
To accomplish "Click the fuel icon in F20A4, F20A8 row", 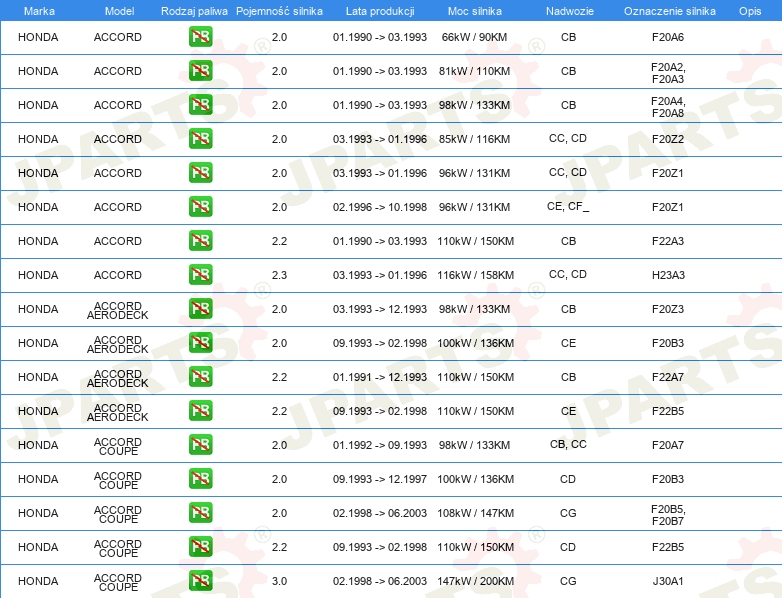I will click(200, 105).
